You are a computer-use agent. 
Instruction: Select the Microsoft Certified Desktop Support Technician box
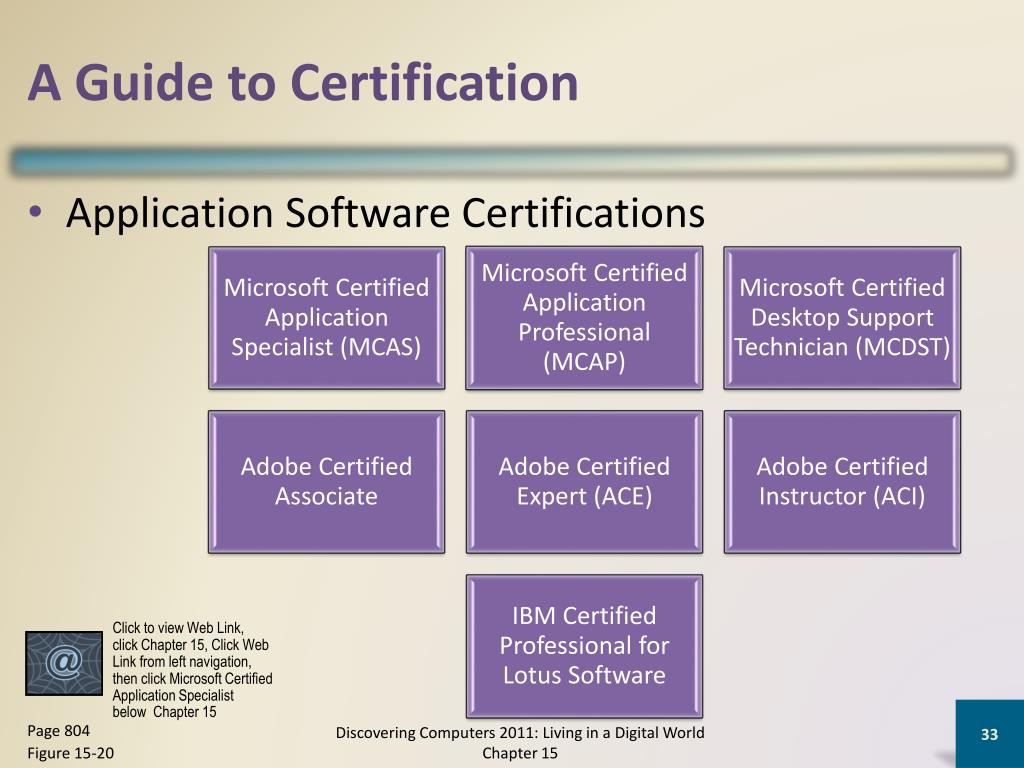click(x=842, y=317)
